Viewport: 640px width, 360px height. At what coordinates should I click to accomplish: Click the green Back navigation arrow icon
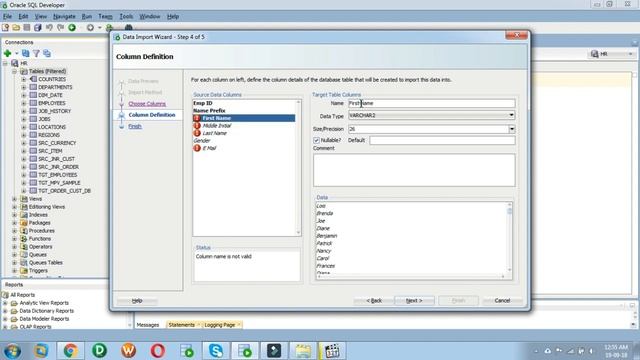coord(72,28)
